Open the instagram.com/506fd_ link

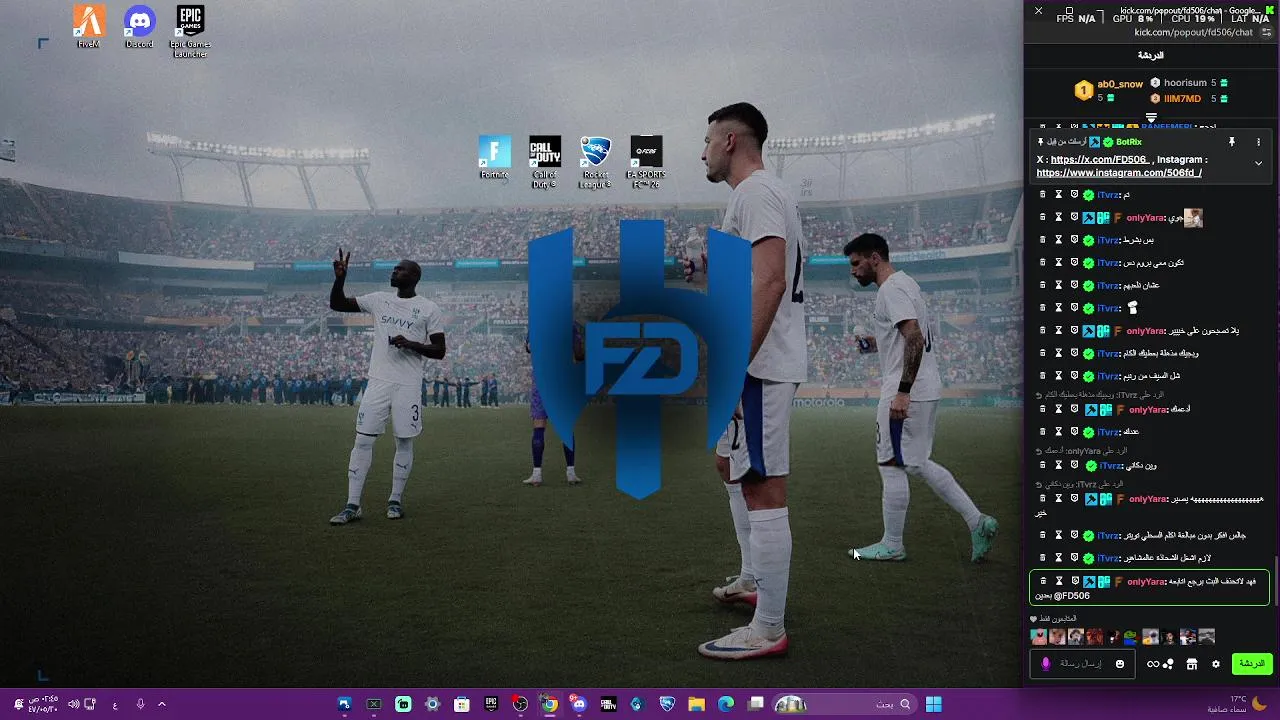pyautogui.click(x=1119, y=173)
